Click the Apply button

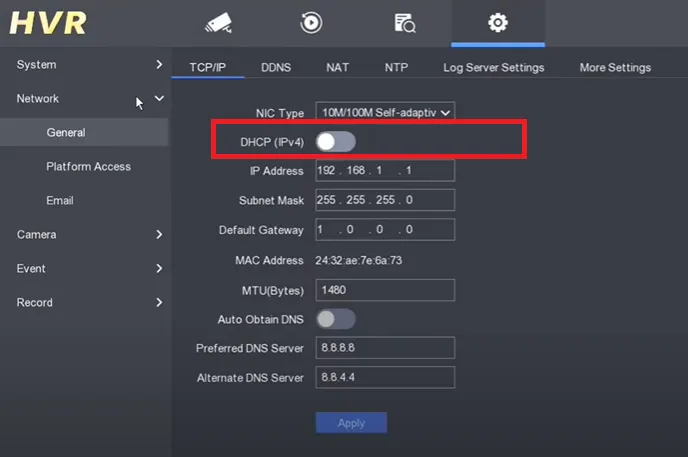click(x=351, y=423)
